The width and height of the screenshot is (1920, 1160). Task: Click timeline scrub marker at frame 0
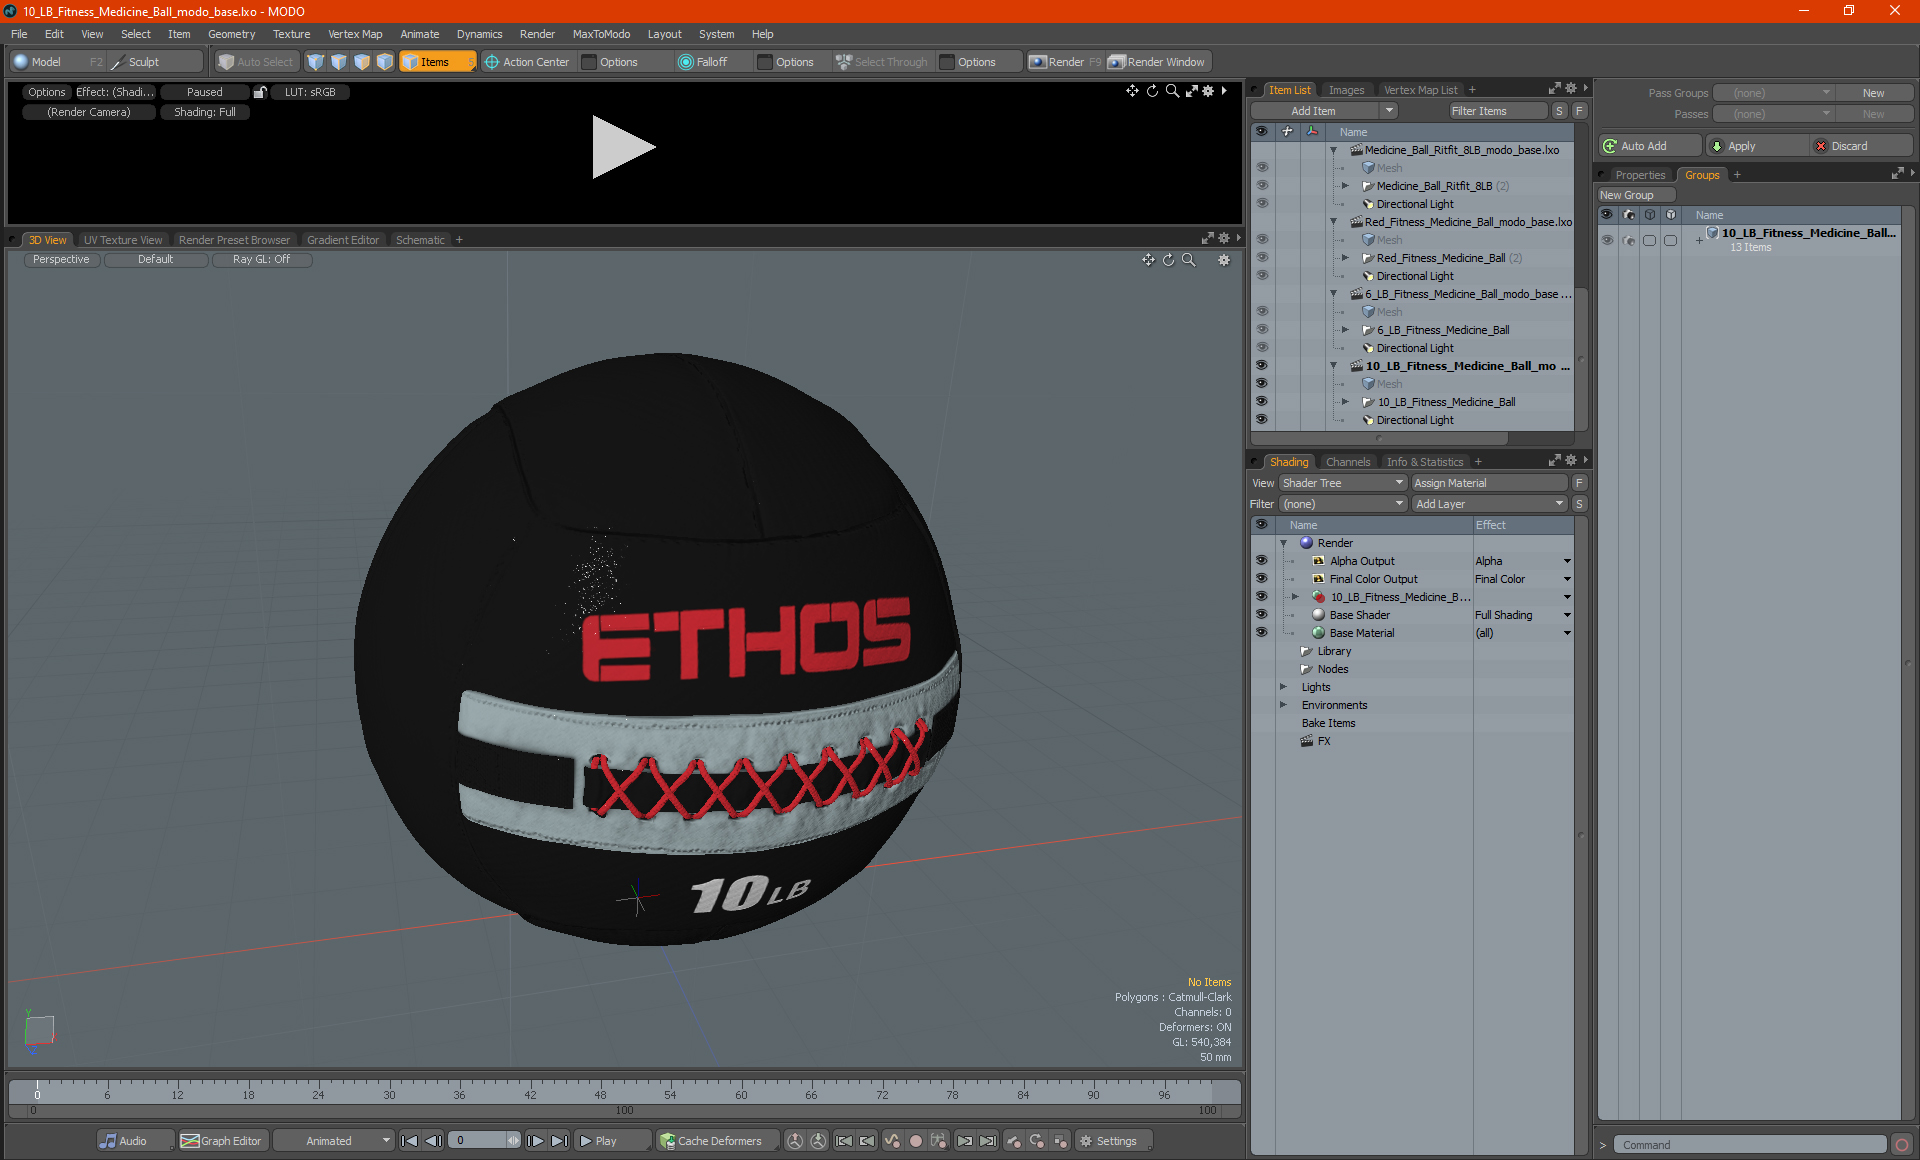click(x=37, y=1090)
